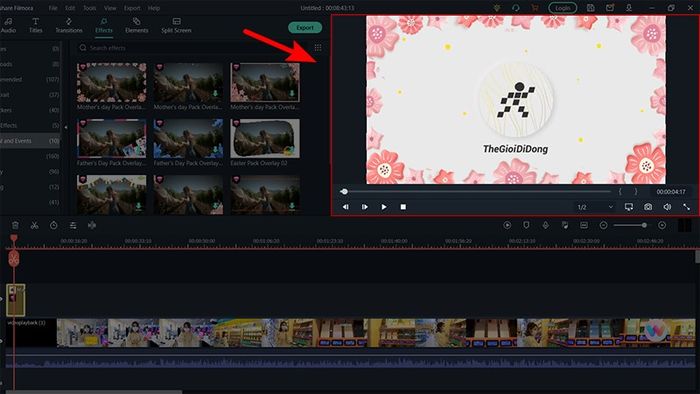
Task: Click the timeline zoom in plus icon
Action: coord(662,225)
